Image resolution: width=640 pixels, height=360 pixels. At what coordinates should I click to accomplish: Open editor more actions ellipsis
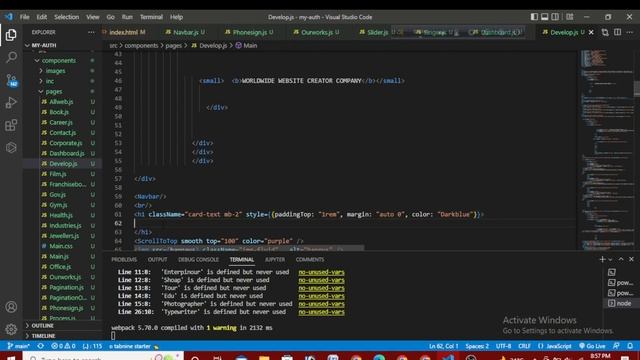(x=630, y=32)
